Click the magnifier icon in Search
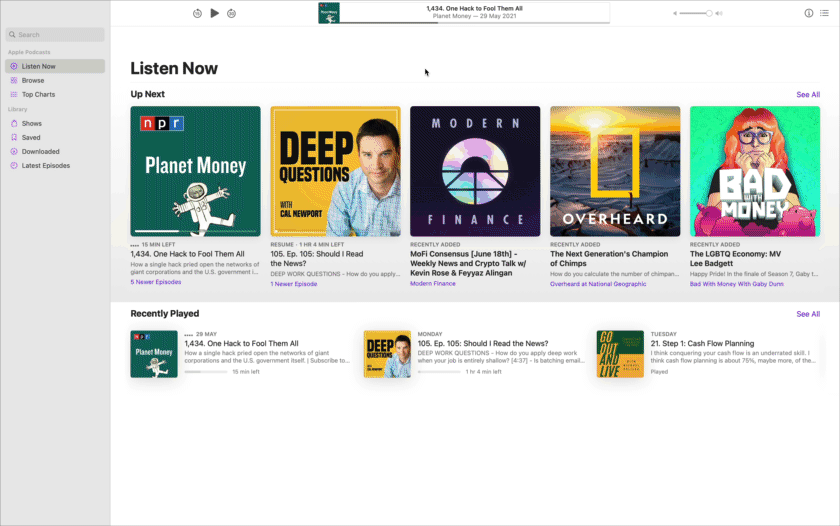Viewport: 840px width, 526px height. (12, 34)
